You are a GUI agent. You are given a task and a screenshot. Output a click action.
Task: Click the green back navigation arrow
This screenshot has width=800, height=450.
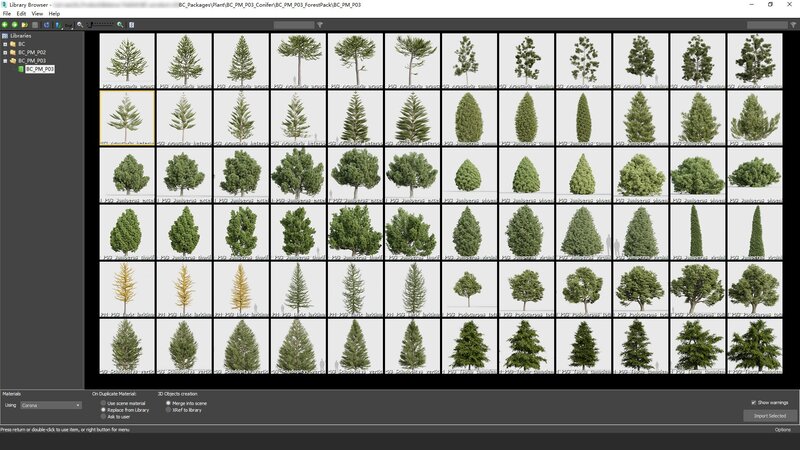click(5, 24)
